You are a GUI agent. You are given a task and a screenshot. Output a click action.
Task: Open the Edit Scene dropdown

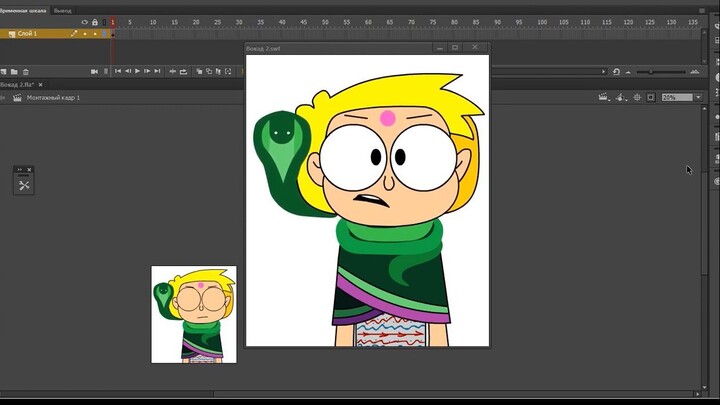(x=604, y=97)
